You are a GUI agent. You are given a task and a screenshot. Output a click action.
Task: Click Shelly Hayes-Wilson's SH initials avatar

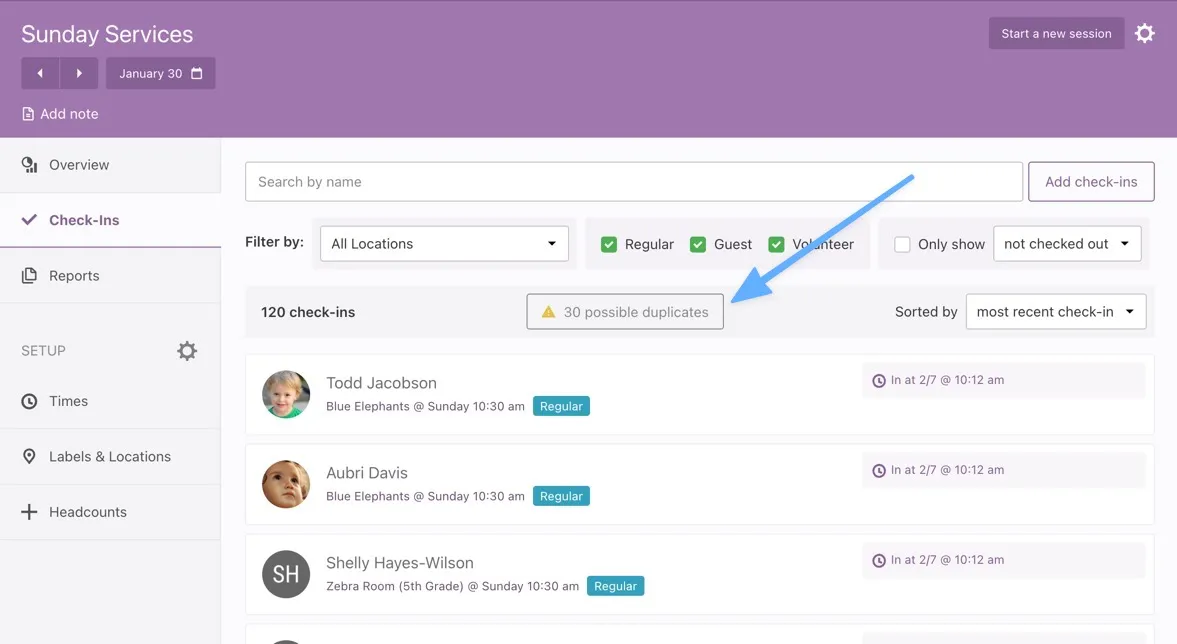coord(286,574)
